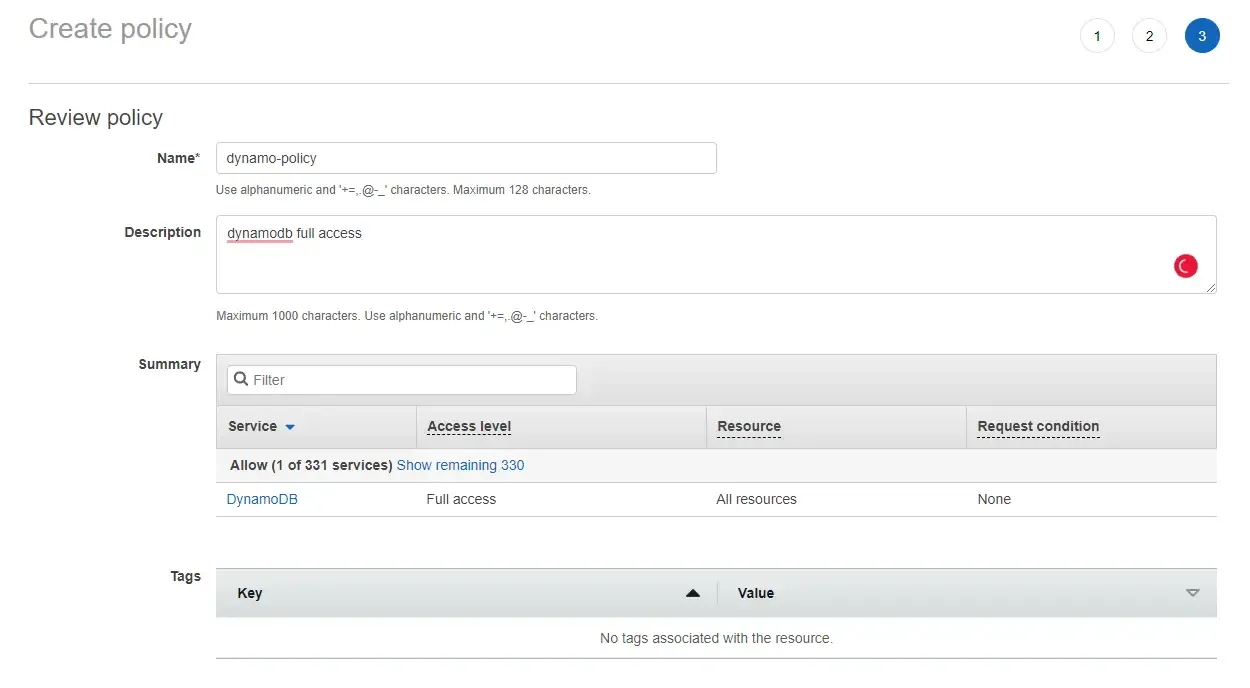Click the Request condition column header
Screen dimensions: 1250x688
coord(1037,426)
